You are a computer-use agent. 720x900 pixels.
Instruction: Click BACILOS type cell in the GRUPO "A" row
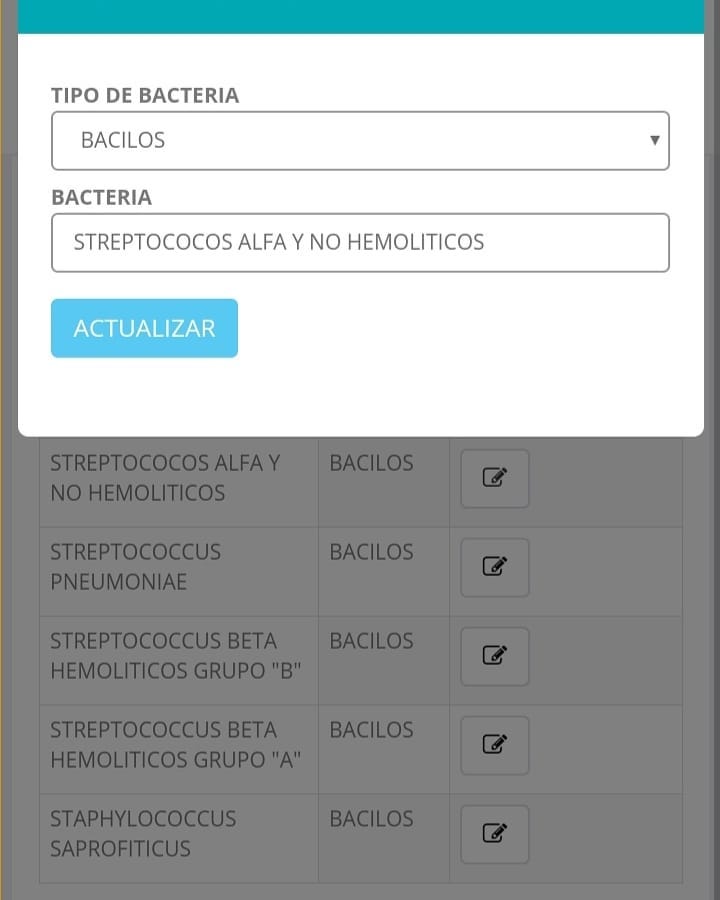pos(384,750)
